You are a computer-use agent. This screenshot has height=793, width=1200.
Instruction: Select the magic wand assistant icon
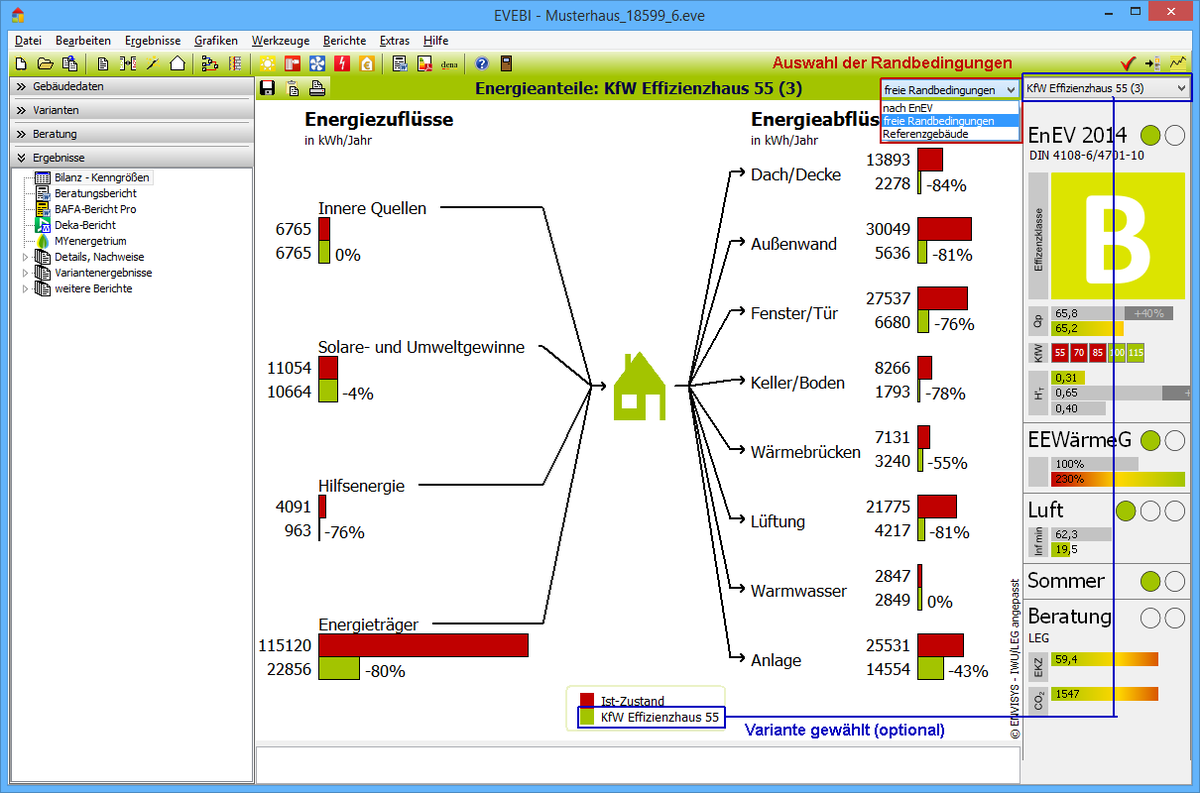(x=152, y=63)
